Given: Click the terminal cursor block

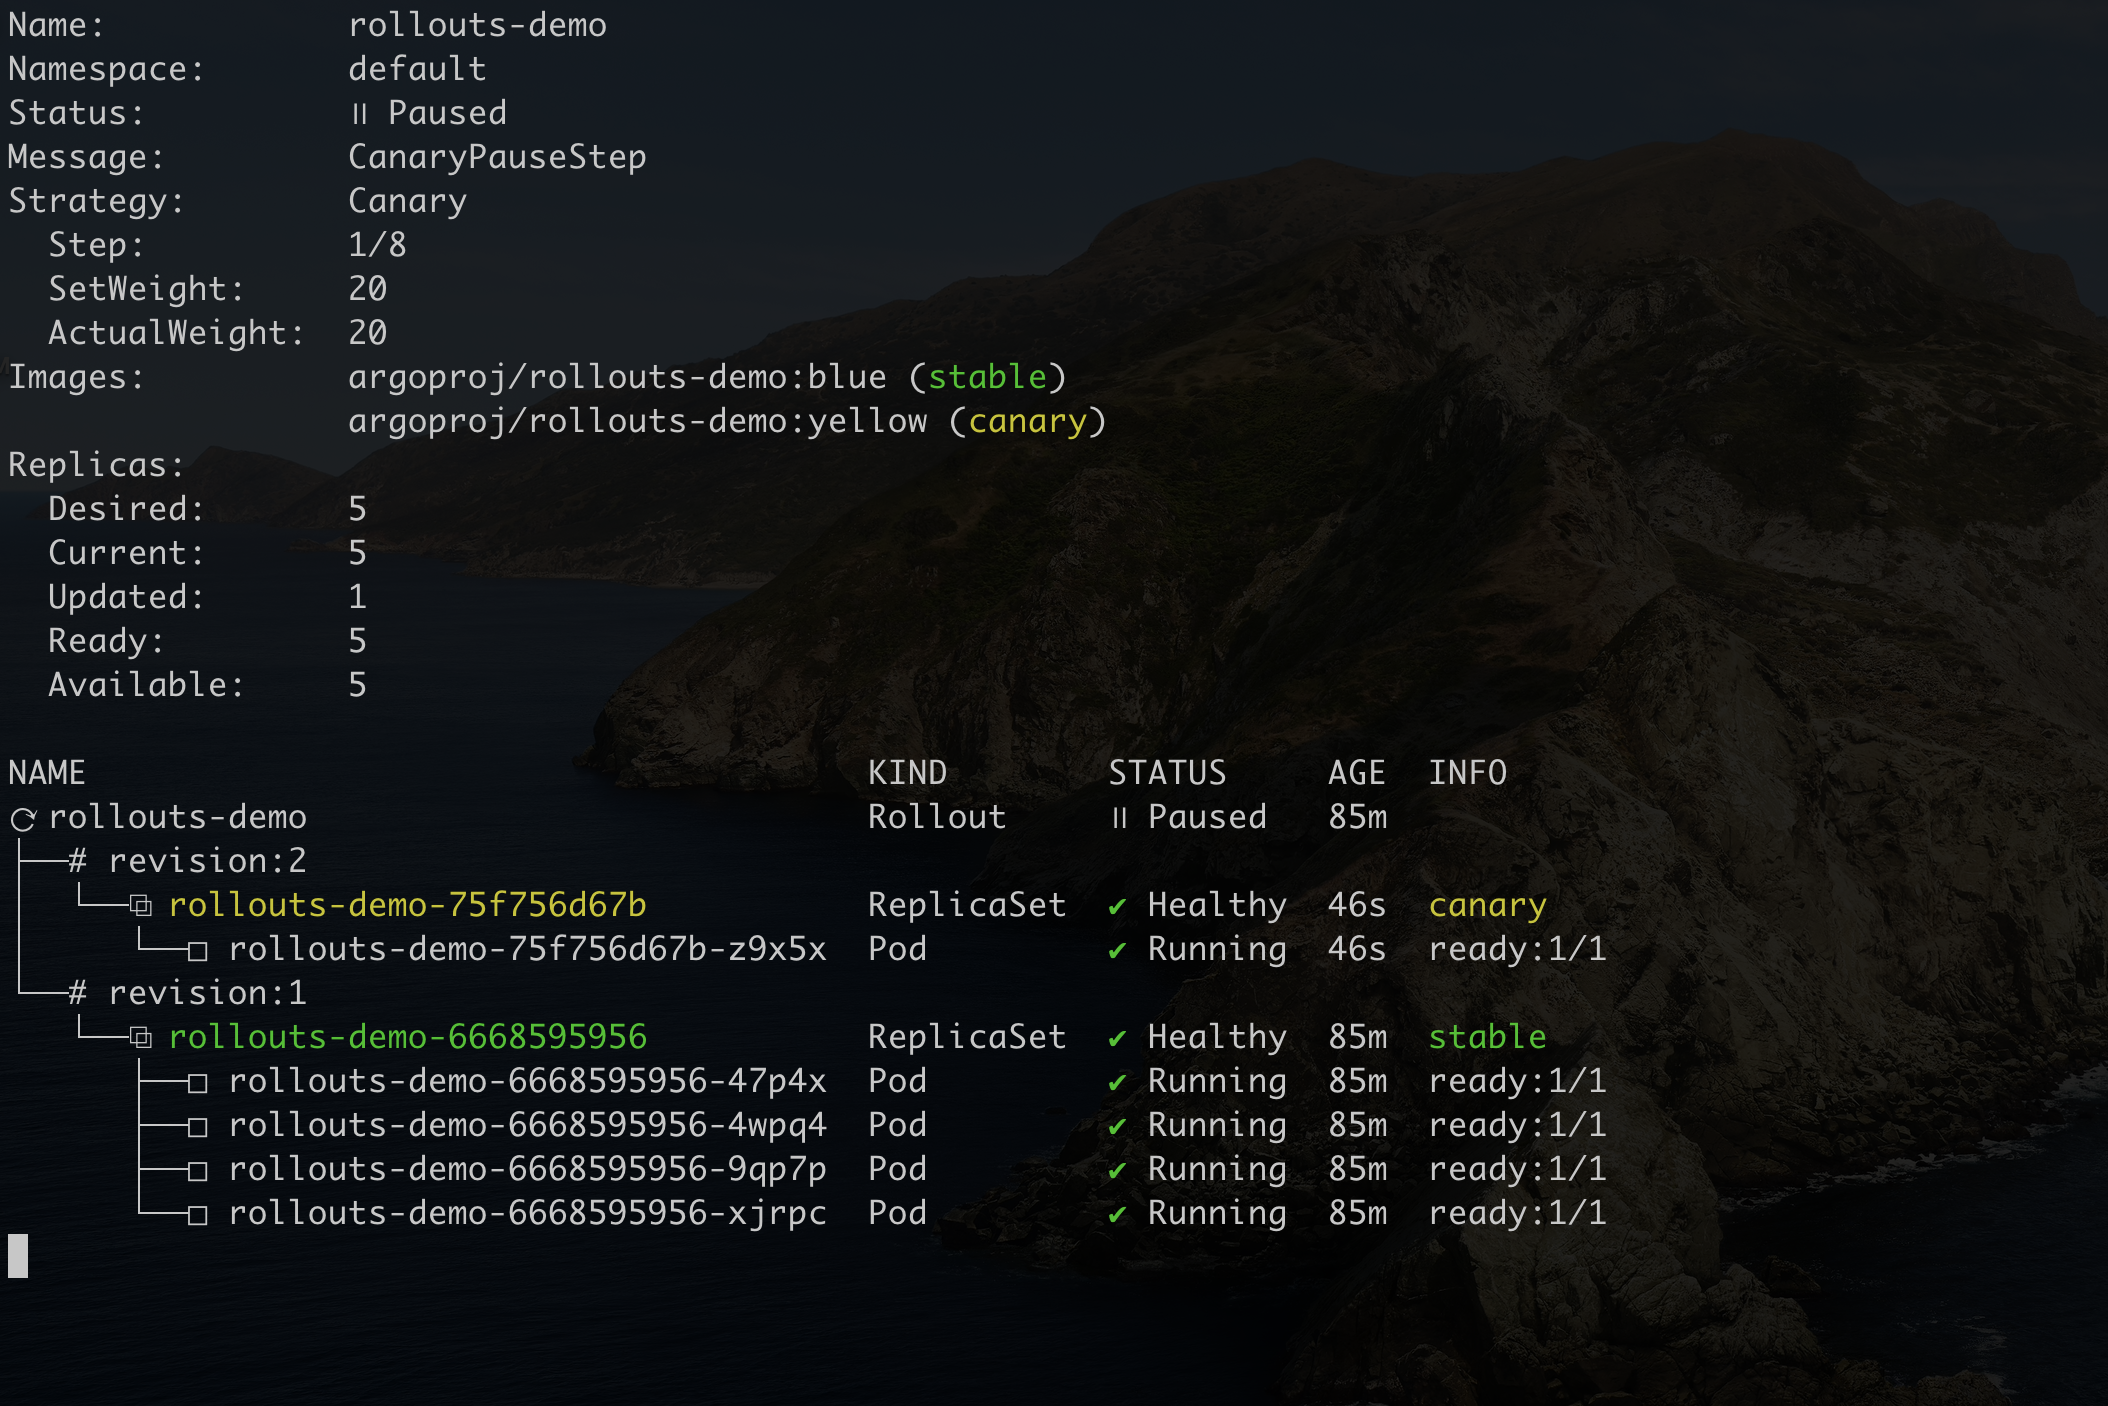Looking at the screenshot, I should [18, 1256].
